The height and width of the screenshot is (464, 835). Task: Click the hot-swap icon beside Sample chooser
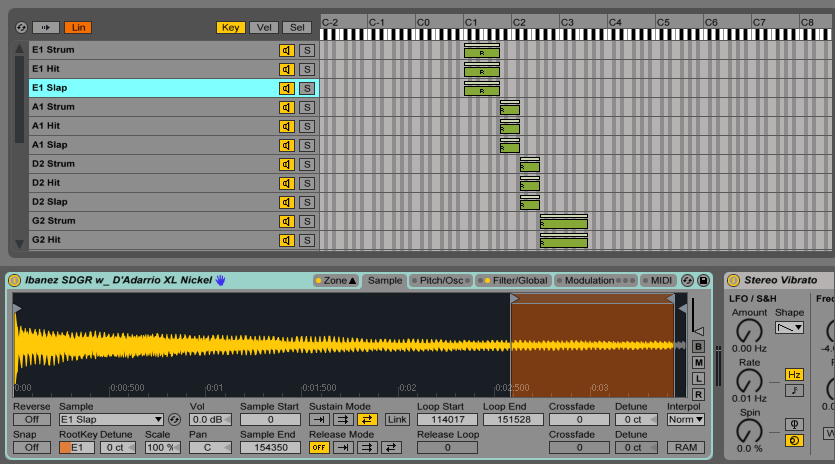(x=175, y=420)
